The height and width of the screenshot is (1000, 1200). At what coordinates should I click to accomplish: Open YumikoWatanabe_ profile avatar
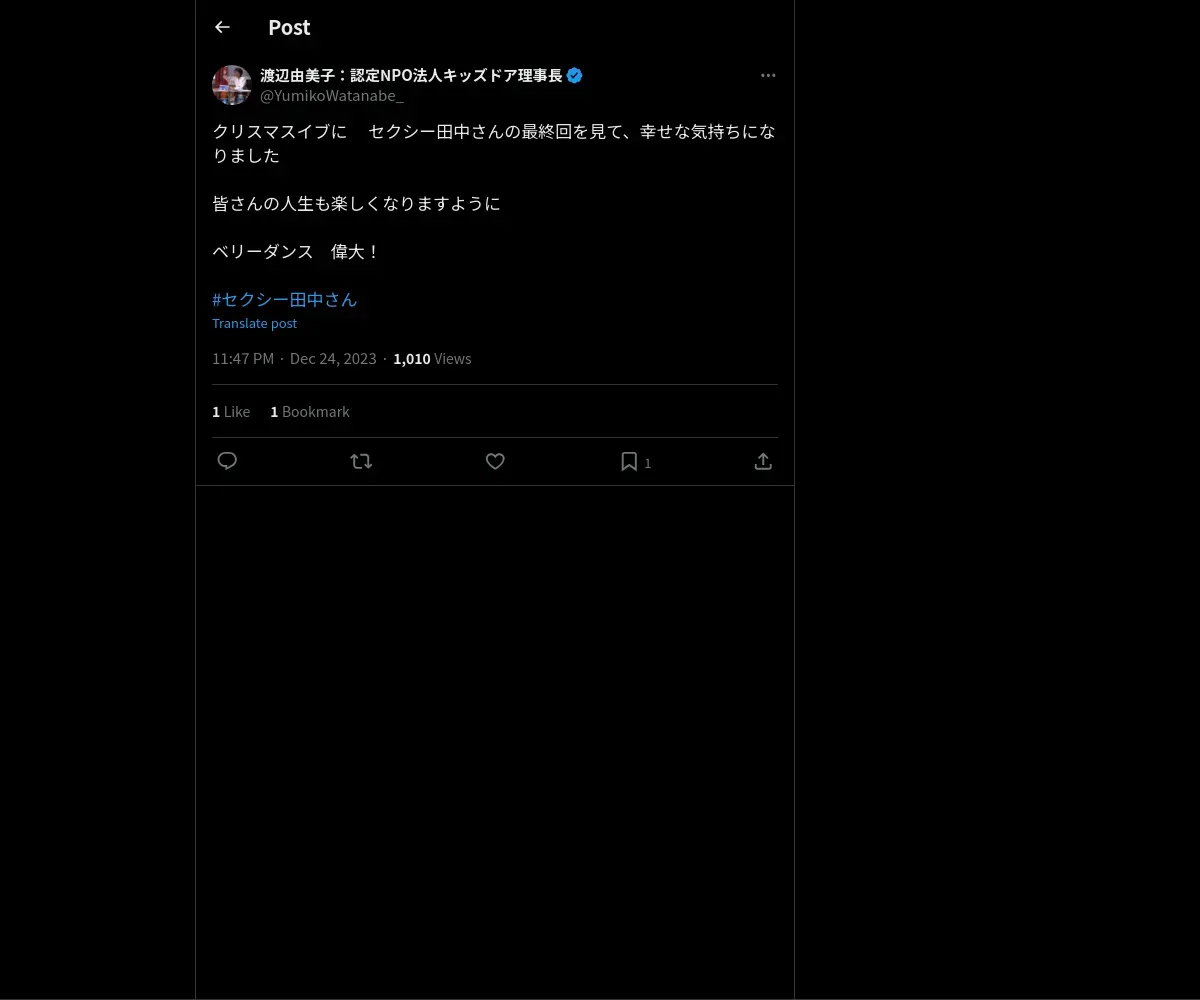coord(232,85)
